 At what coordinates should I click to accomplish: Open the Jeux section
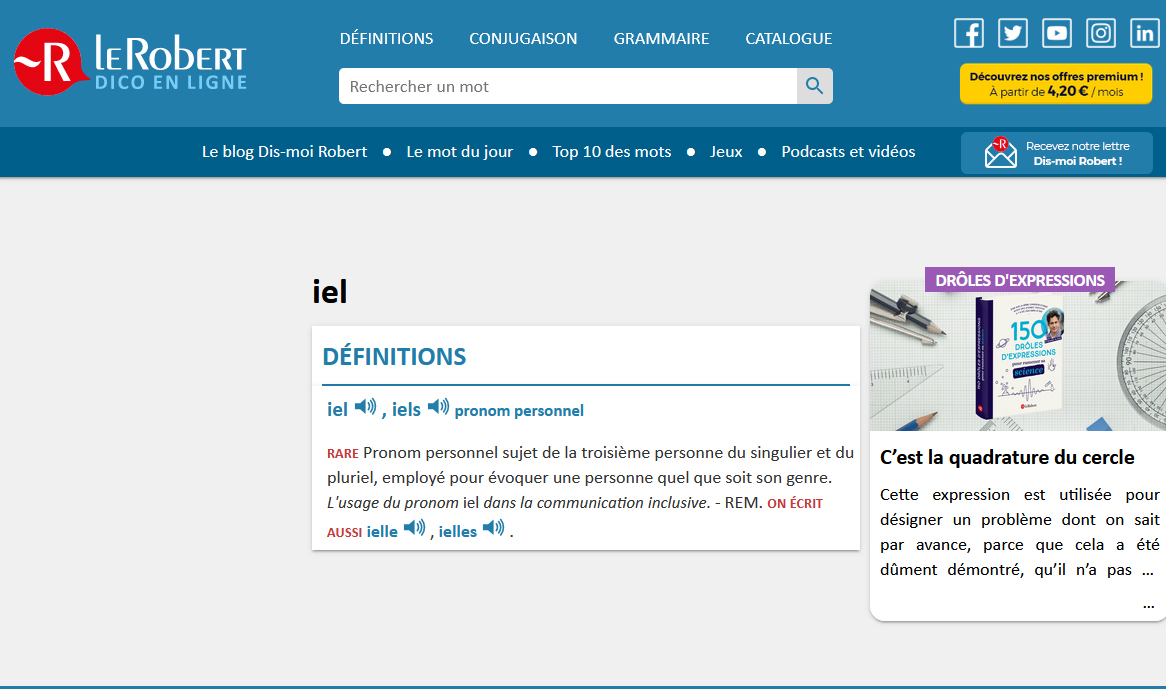[726, 152]
